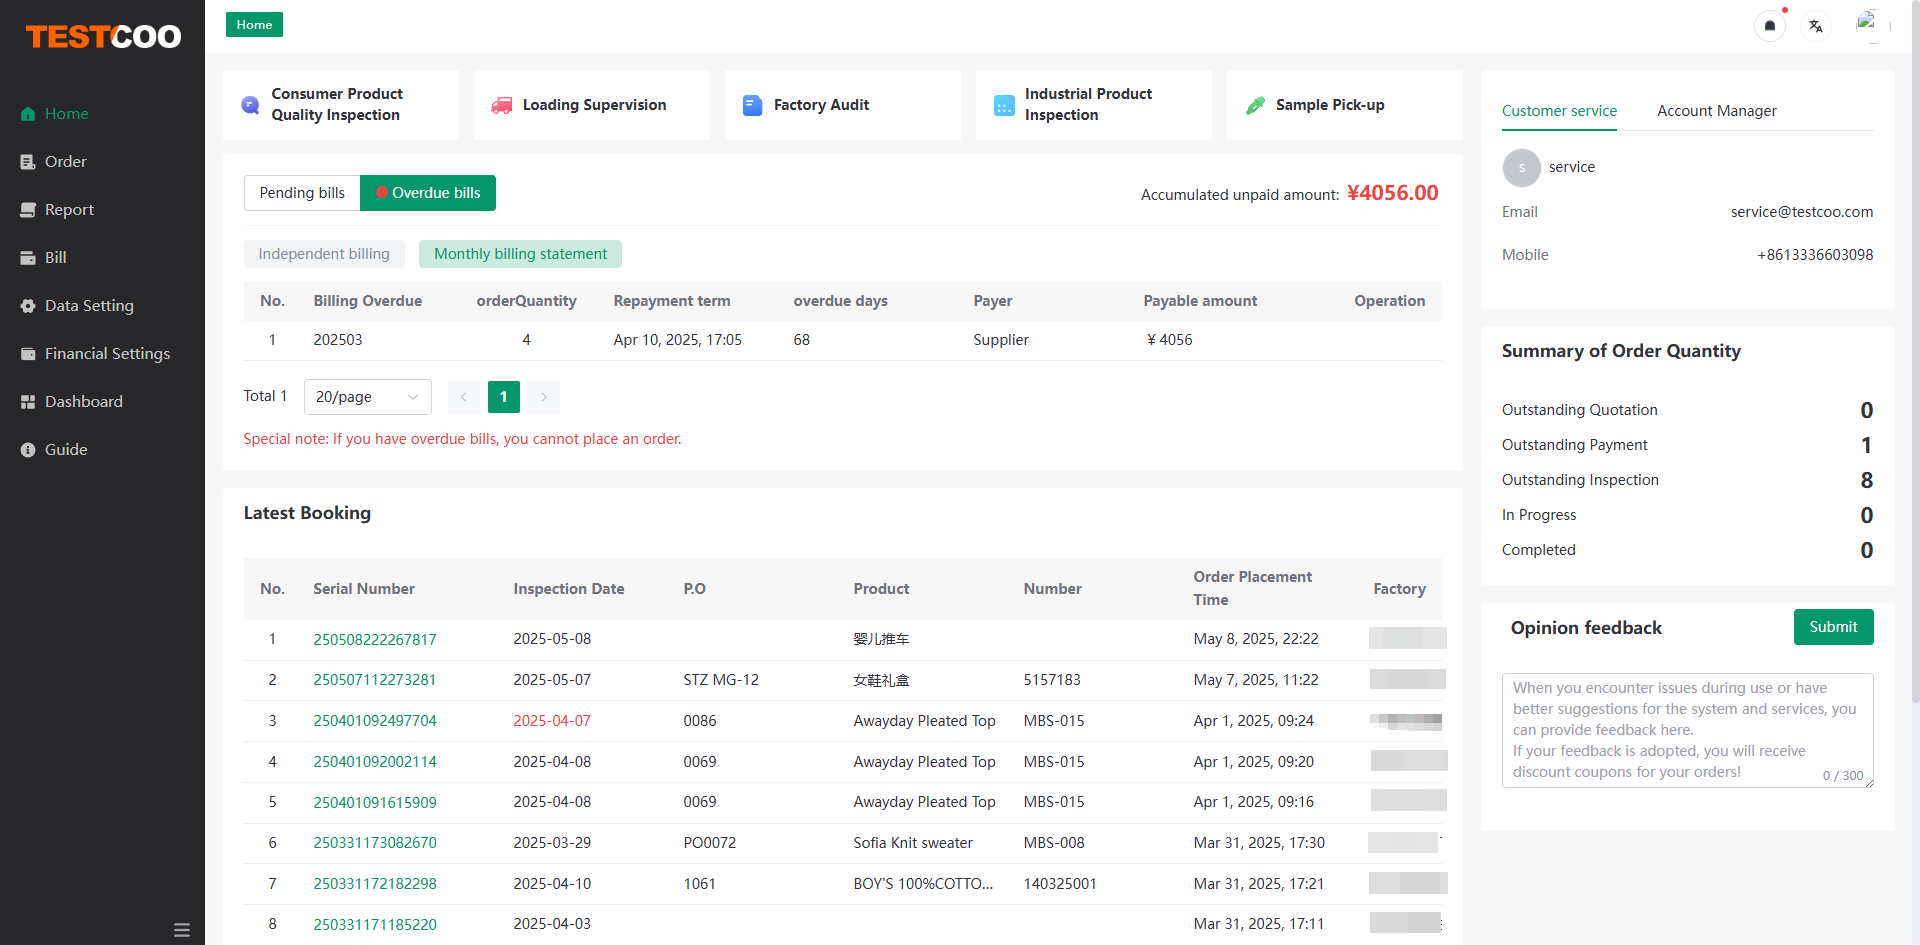Viewport: 1920px width, 945px height.
Task: Click the Outstanding Payment count
Action: (1866, 445)
